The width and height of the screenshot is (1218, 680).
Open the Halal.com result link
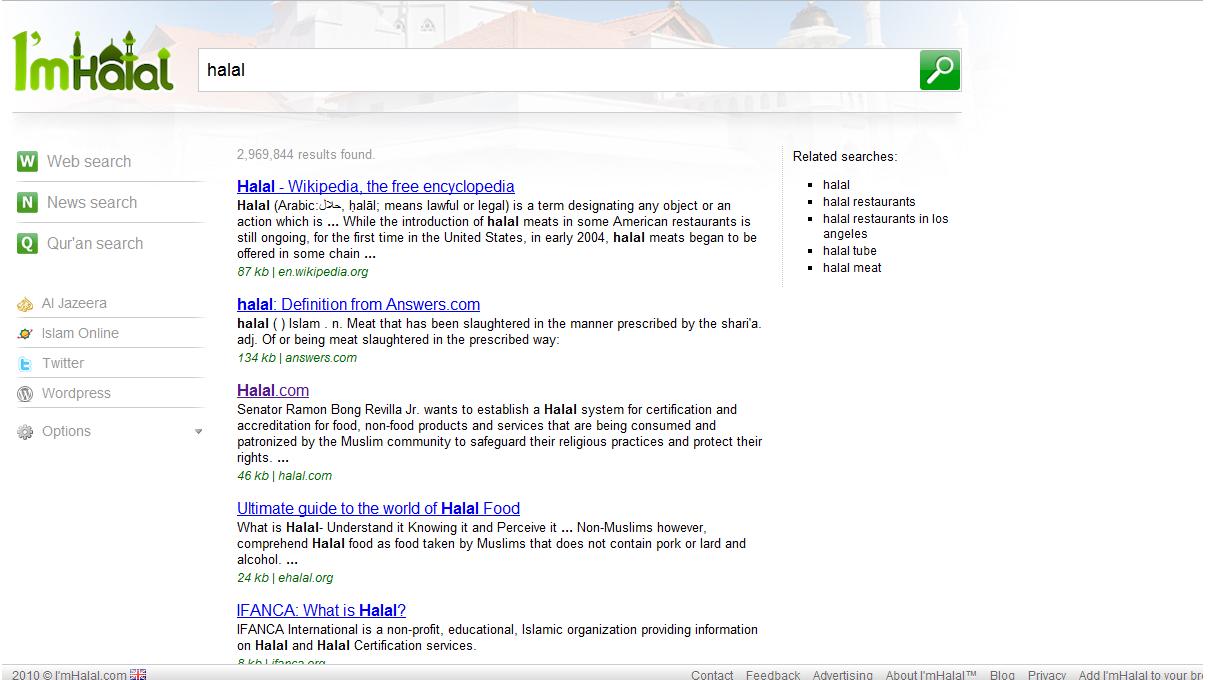(273, 390)
